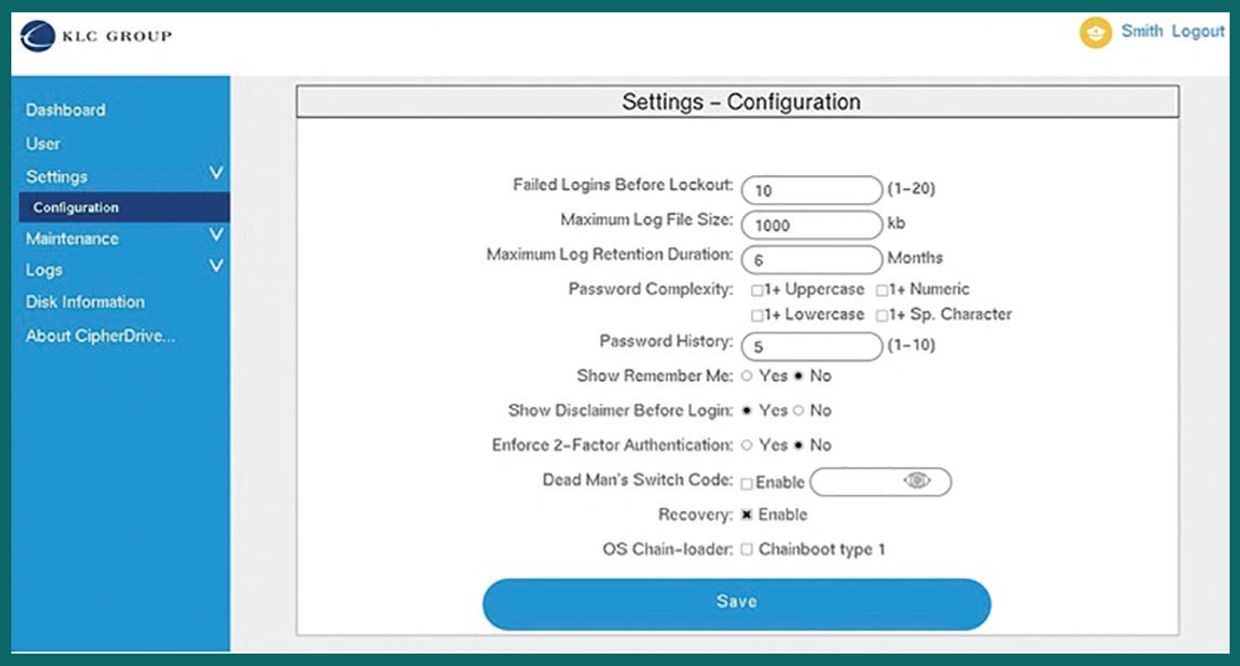Select Yes for Enforce 2-Factor Authentication
1240x666 pixels.
click(747, 446)
